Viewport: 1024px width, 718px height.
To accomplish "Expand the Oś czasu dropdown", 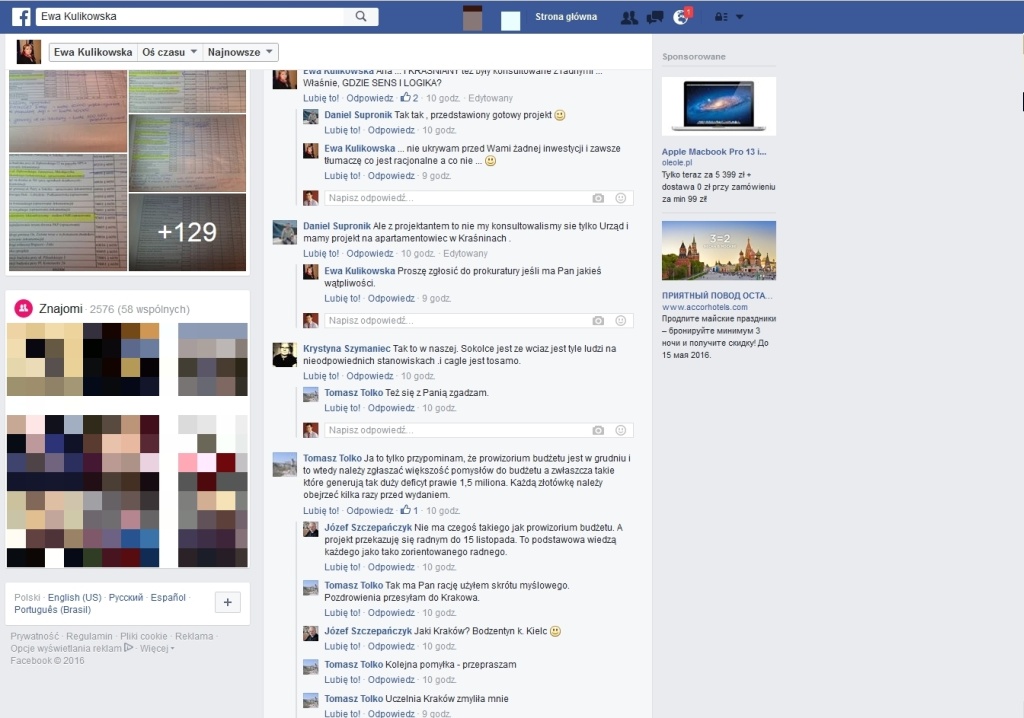I will click(x=170, y=52).
